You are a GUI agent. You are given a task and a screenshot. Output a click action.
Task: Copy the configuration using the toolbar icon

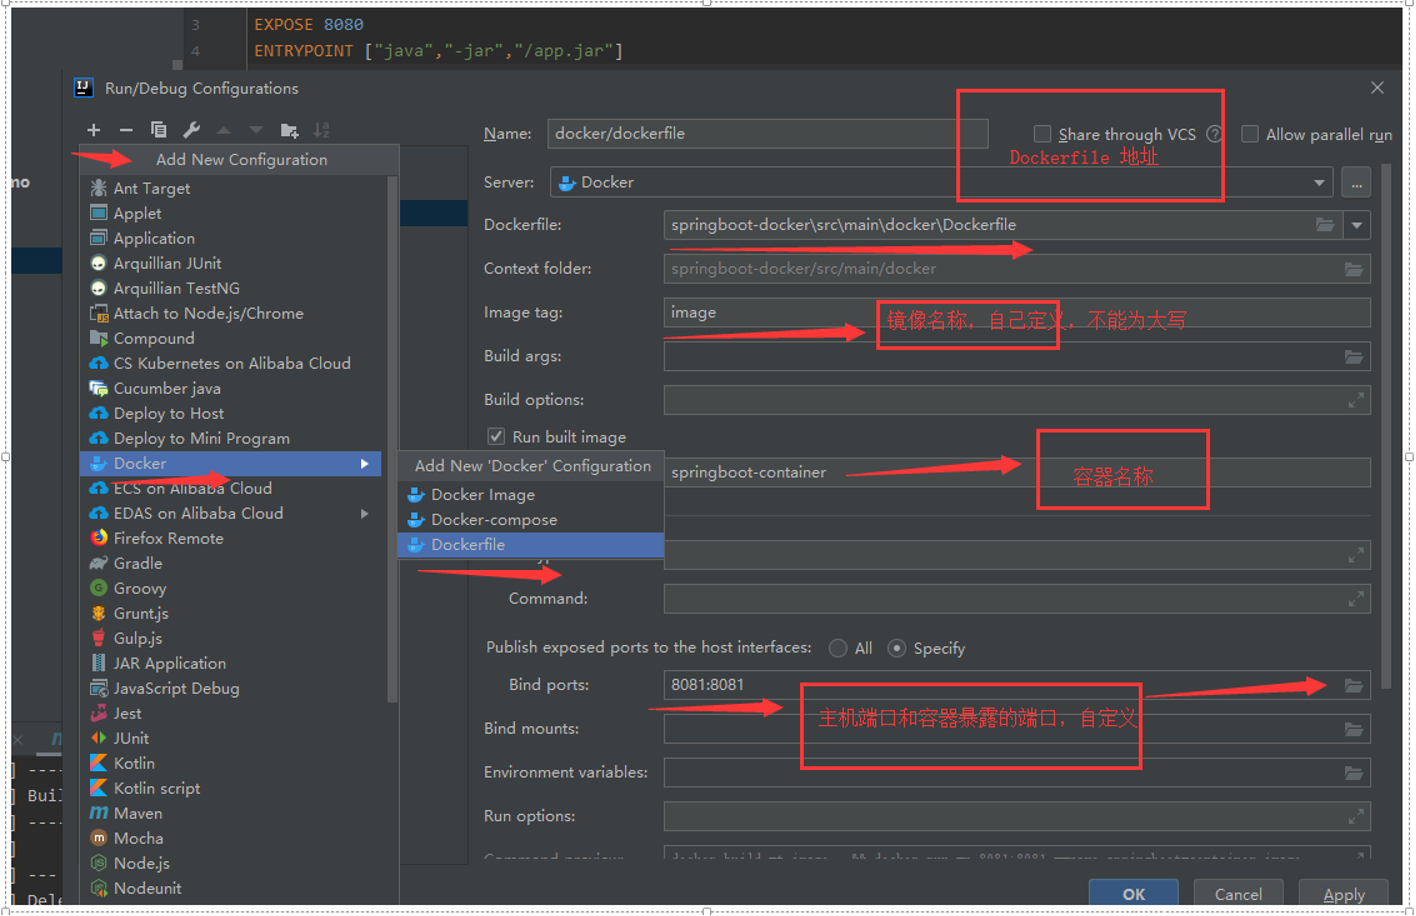(158, 130)
